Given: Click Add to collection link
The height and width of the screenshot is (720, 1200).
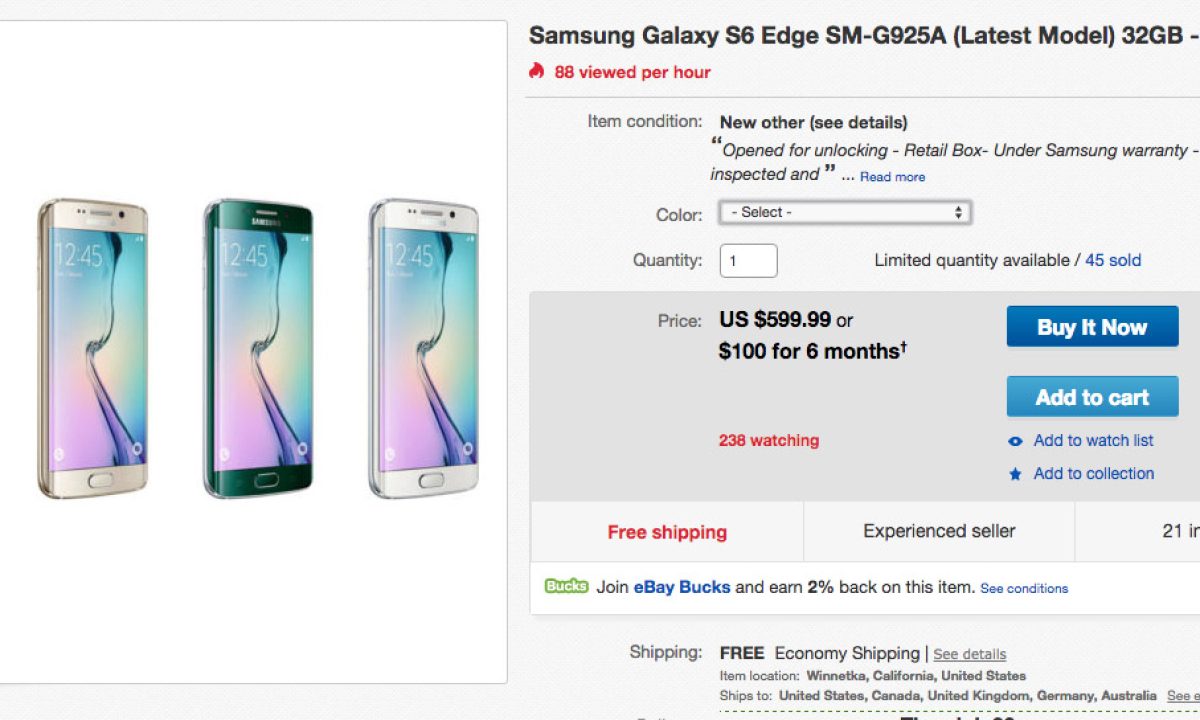Looking at the screenshot, I should 1093,473.
